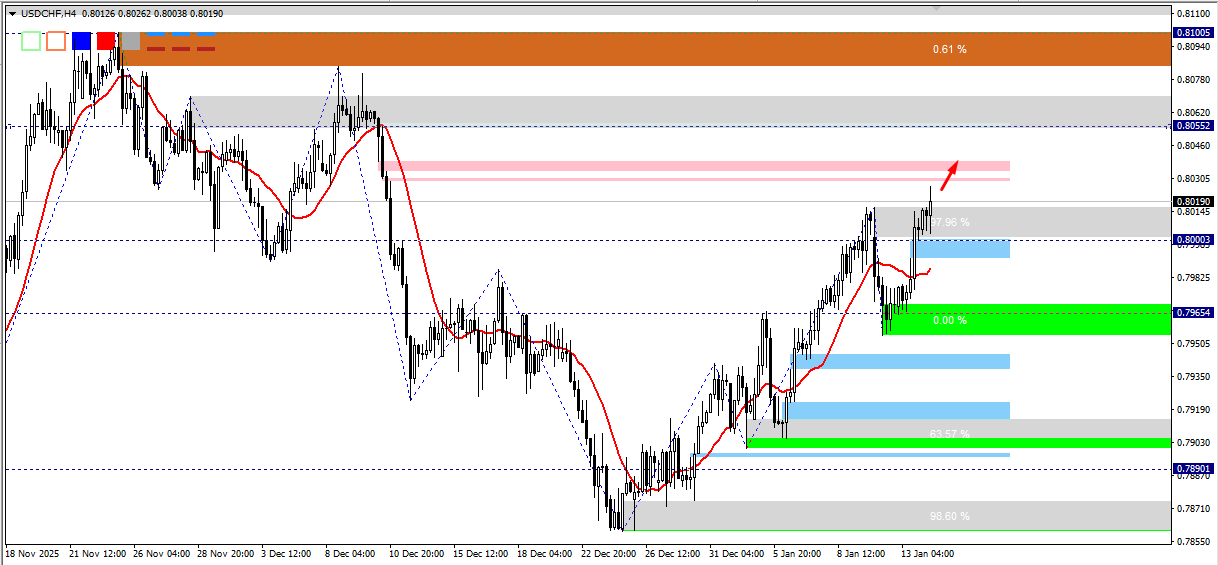1218x565 pixels.
Task: Click the 0.80552 price level label
Action: point(1194,126)
